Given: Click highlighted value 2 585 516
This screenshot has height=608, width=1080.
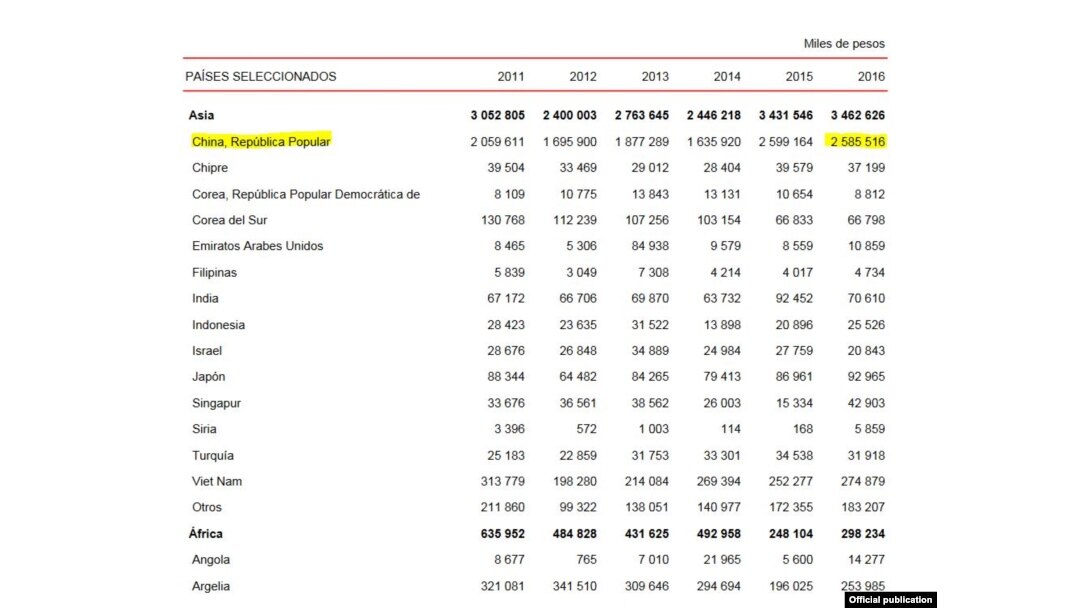Looking at the screenshot, I should click(x=856, y=141).
